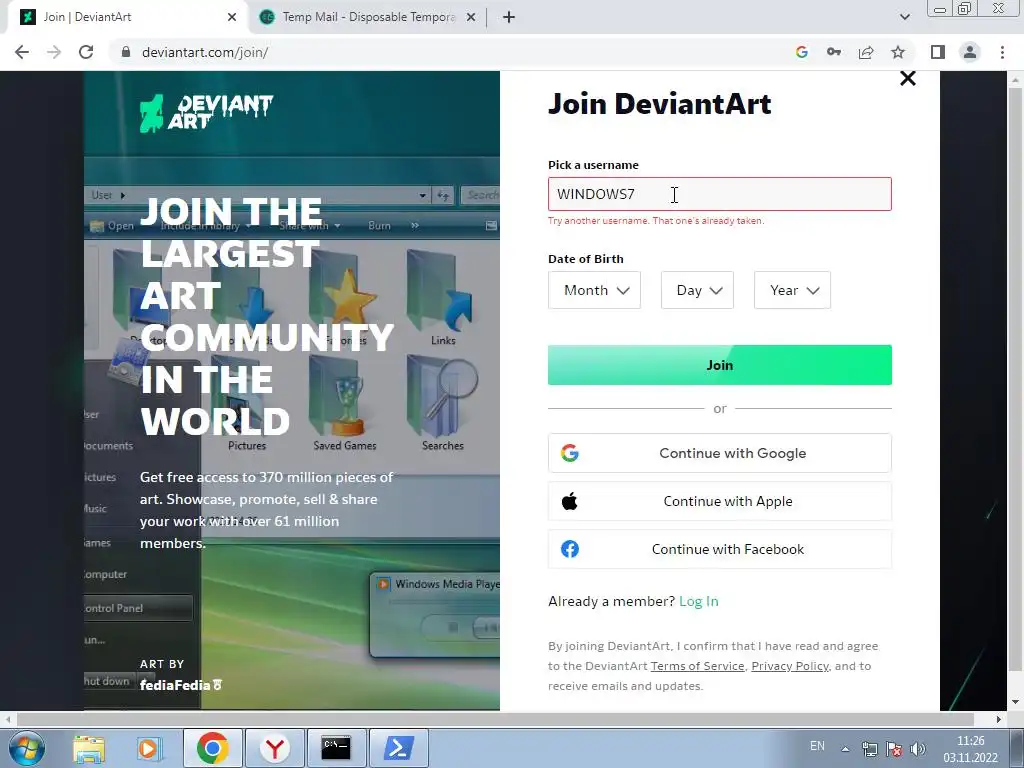Switch to the Temp Mail tab
This screenshot has width=1024, height=768.
[368, 17]
